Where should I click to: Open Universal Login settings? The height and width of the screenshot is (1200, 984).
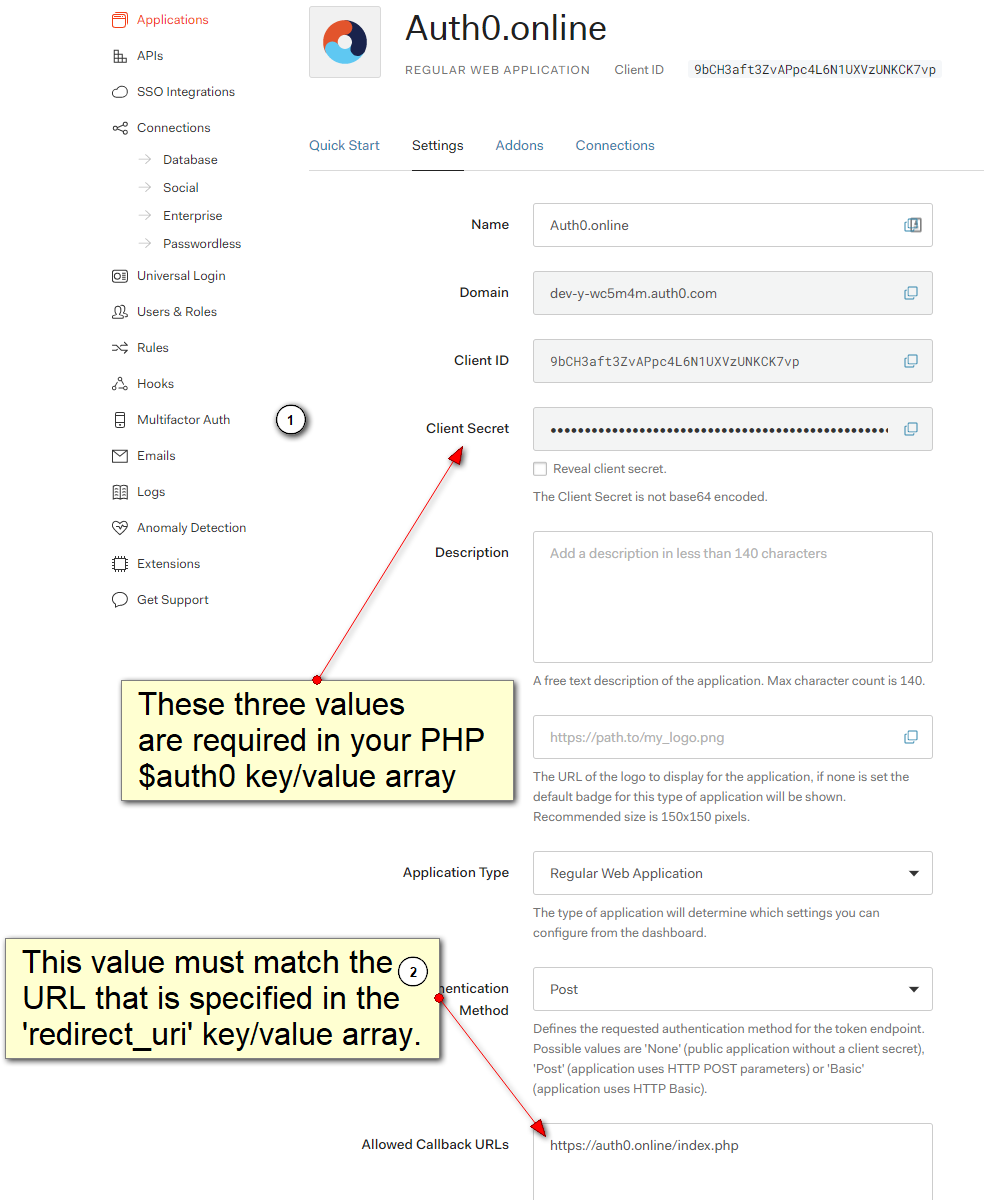(181, 275)
